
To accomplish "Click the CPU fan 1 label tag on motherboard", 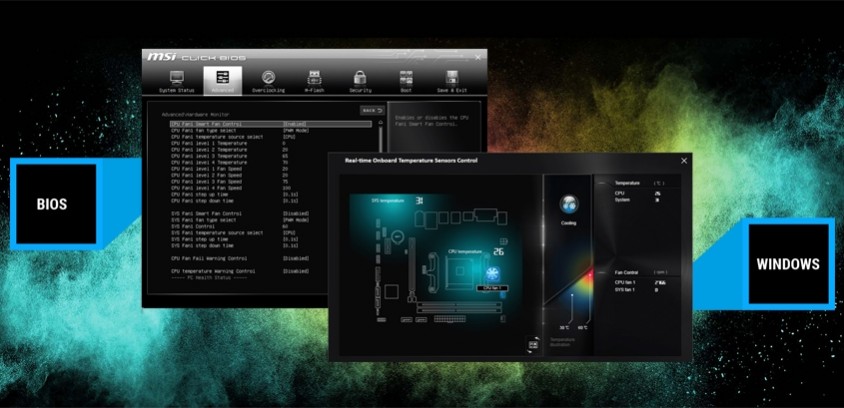I will [x=493, y=288].
